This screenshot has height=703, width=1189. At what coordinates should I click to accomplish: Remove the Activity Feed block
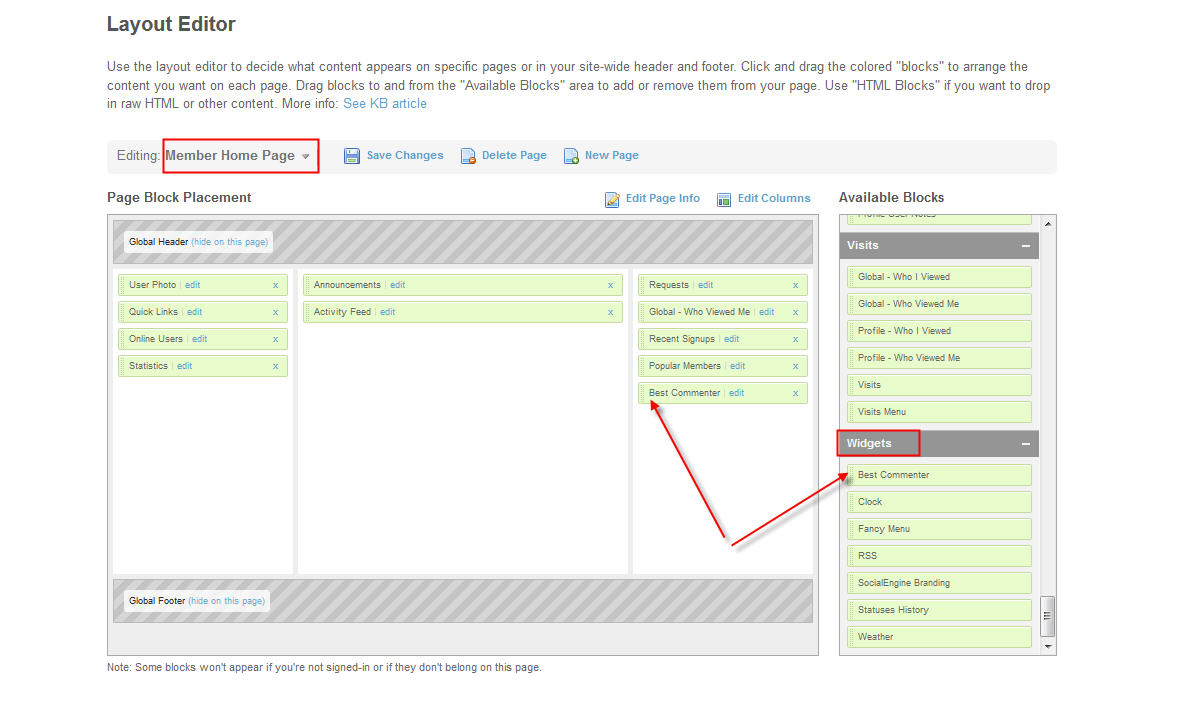point(610,312)
